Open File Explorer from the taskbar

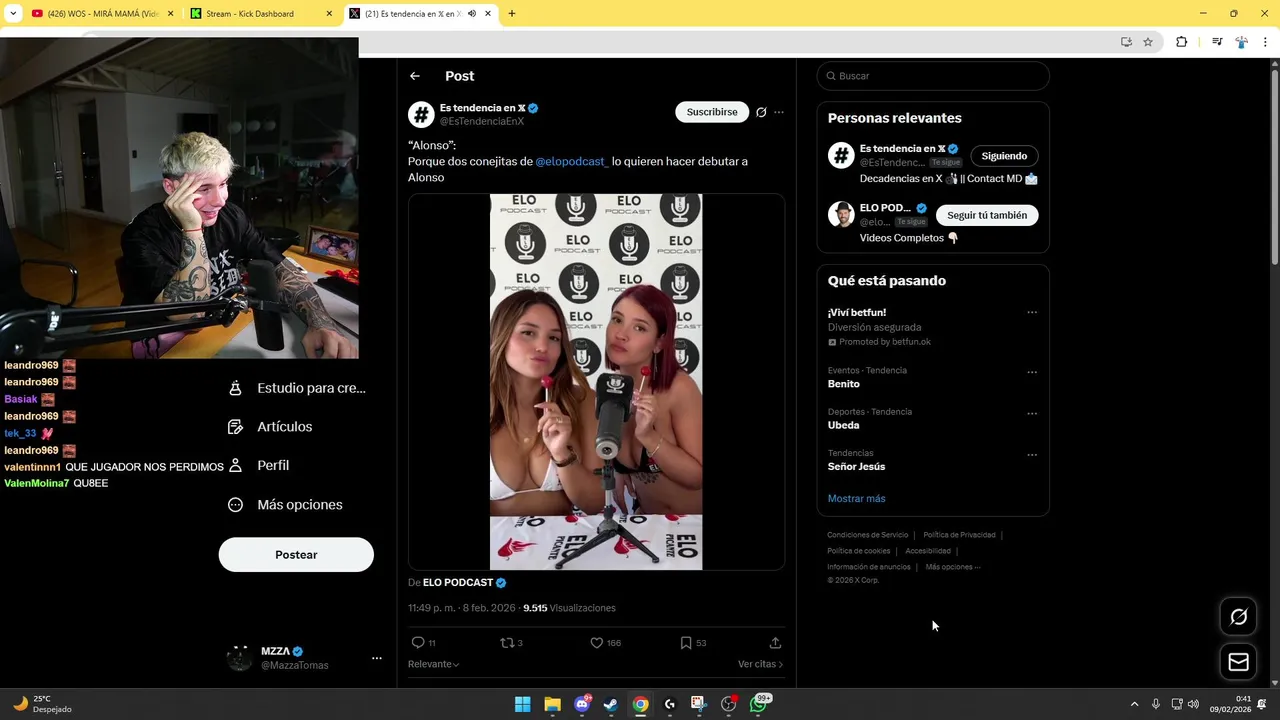[552, 704]
